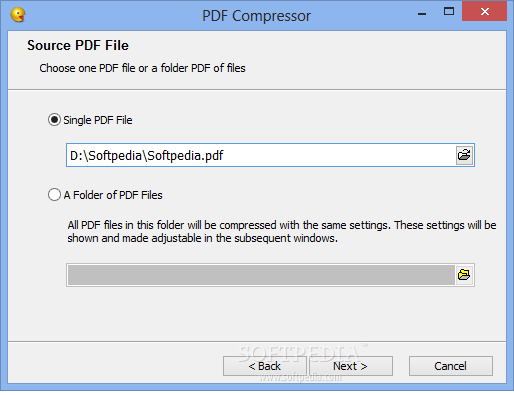Click the Softpedia watermark logo
The image size is (514, 395).
pos(300,353)
